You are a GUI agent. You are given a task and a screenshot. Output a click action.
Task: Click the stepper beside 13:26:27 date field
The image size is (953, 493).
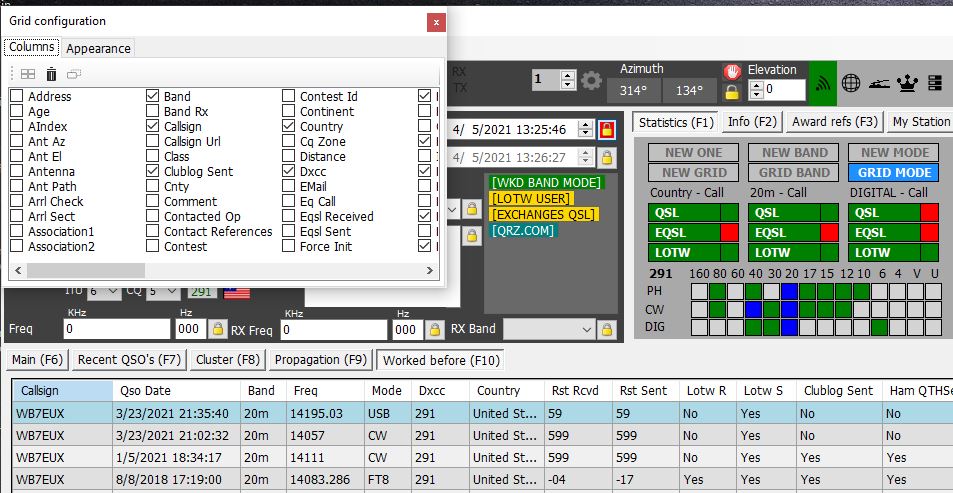[586, 158]
